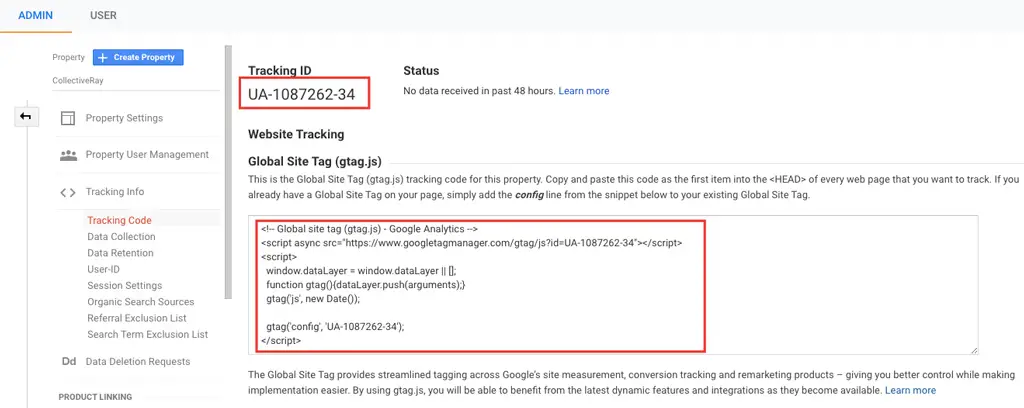Screen dimensions: 1024x408
Task: Click the Dd Data Deletion icon
Action: 69,362
